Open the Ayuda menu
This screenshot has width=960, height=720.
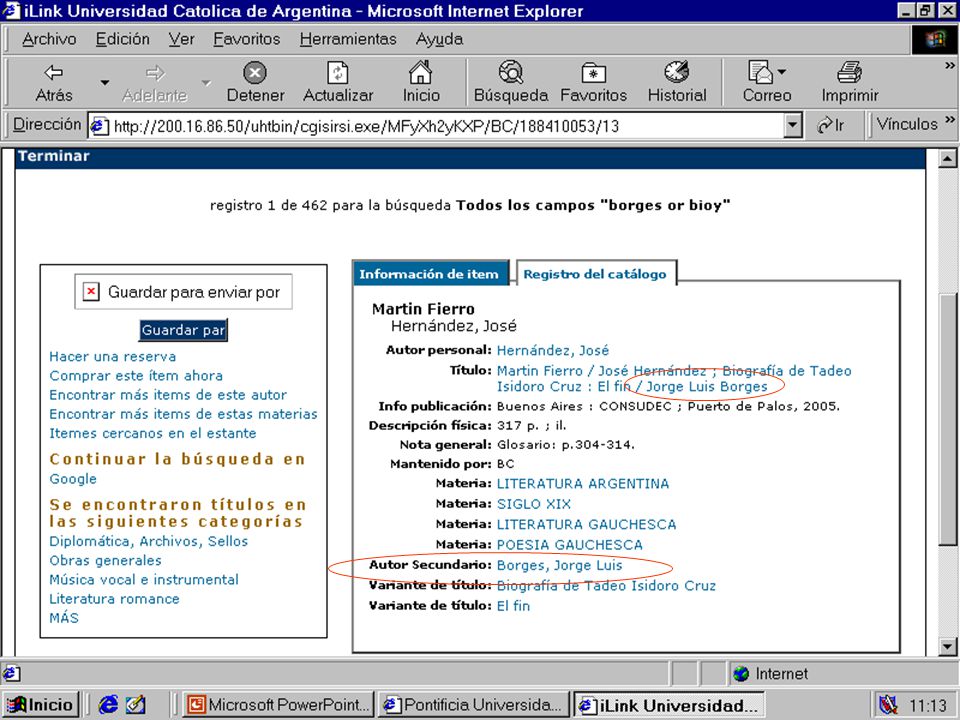tap(439, 39)
